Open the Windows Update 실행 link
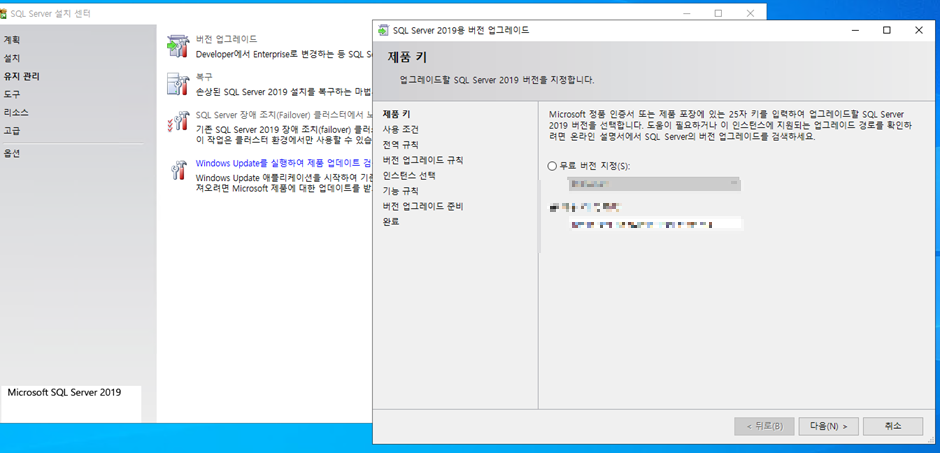Viewport: 940px width, 453px height. tap(283, 163)
